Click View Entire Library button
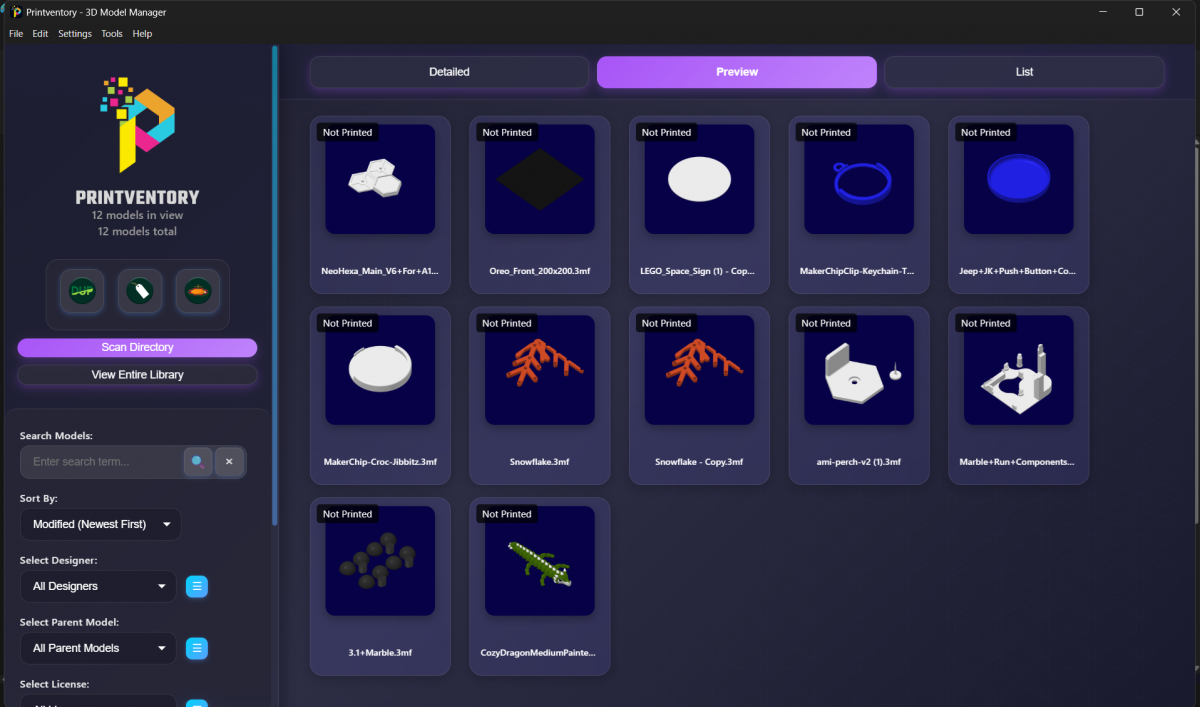This screenshot has height=707, width=1200. click(x=137, y=375)
